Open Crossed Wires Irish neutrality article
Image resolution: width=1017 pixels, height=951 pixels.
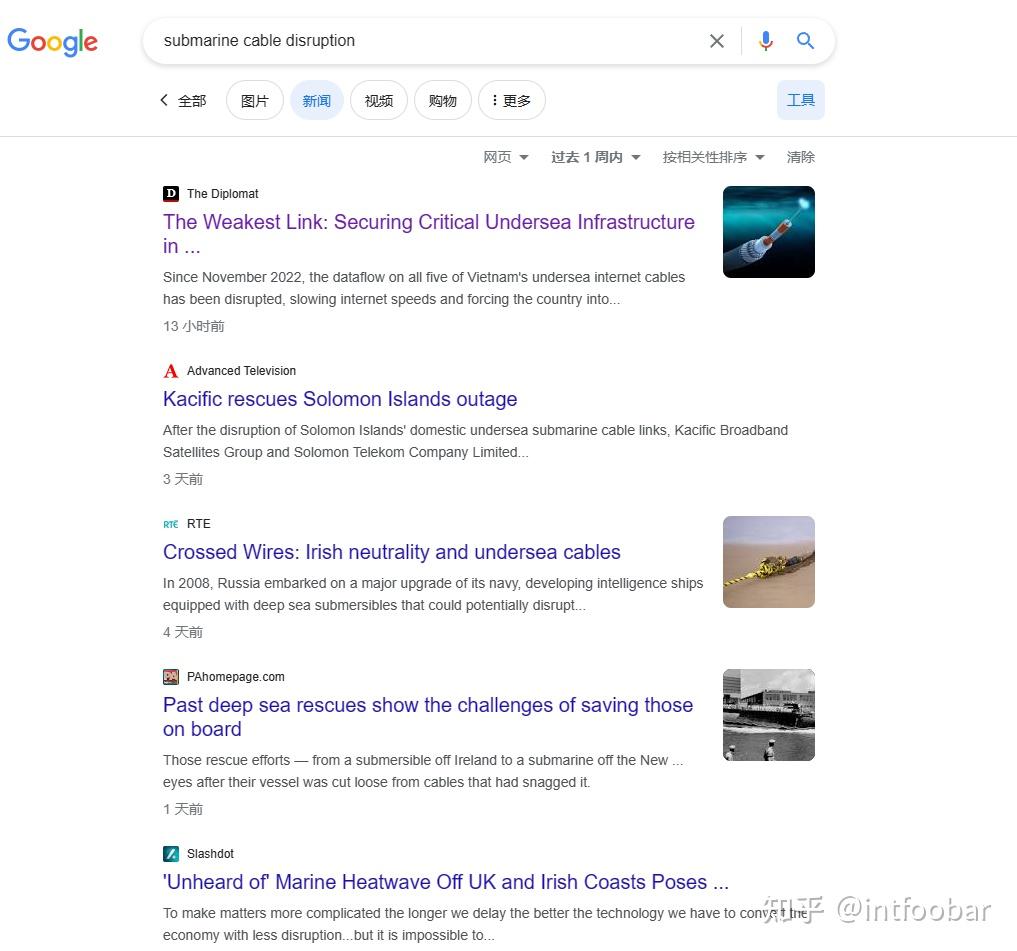392,552
